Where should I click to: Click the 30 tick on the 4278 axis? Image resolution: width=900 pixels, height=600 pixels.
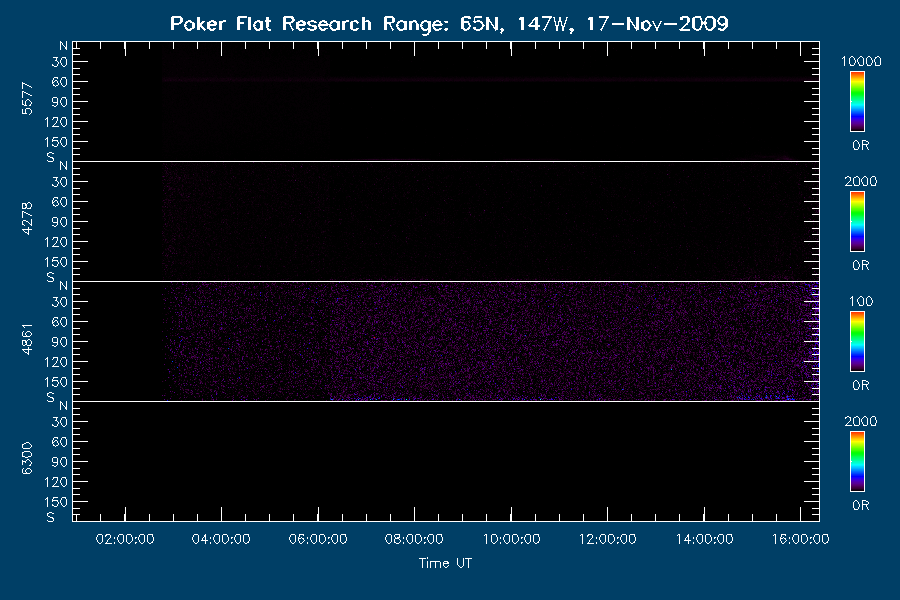(59, 182)
